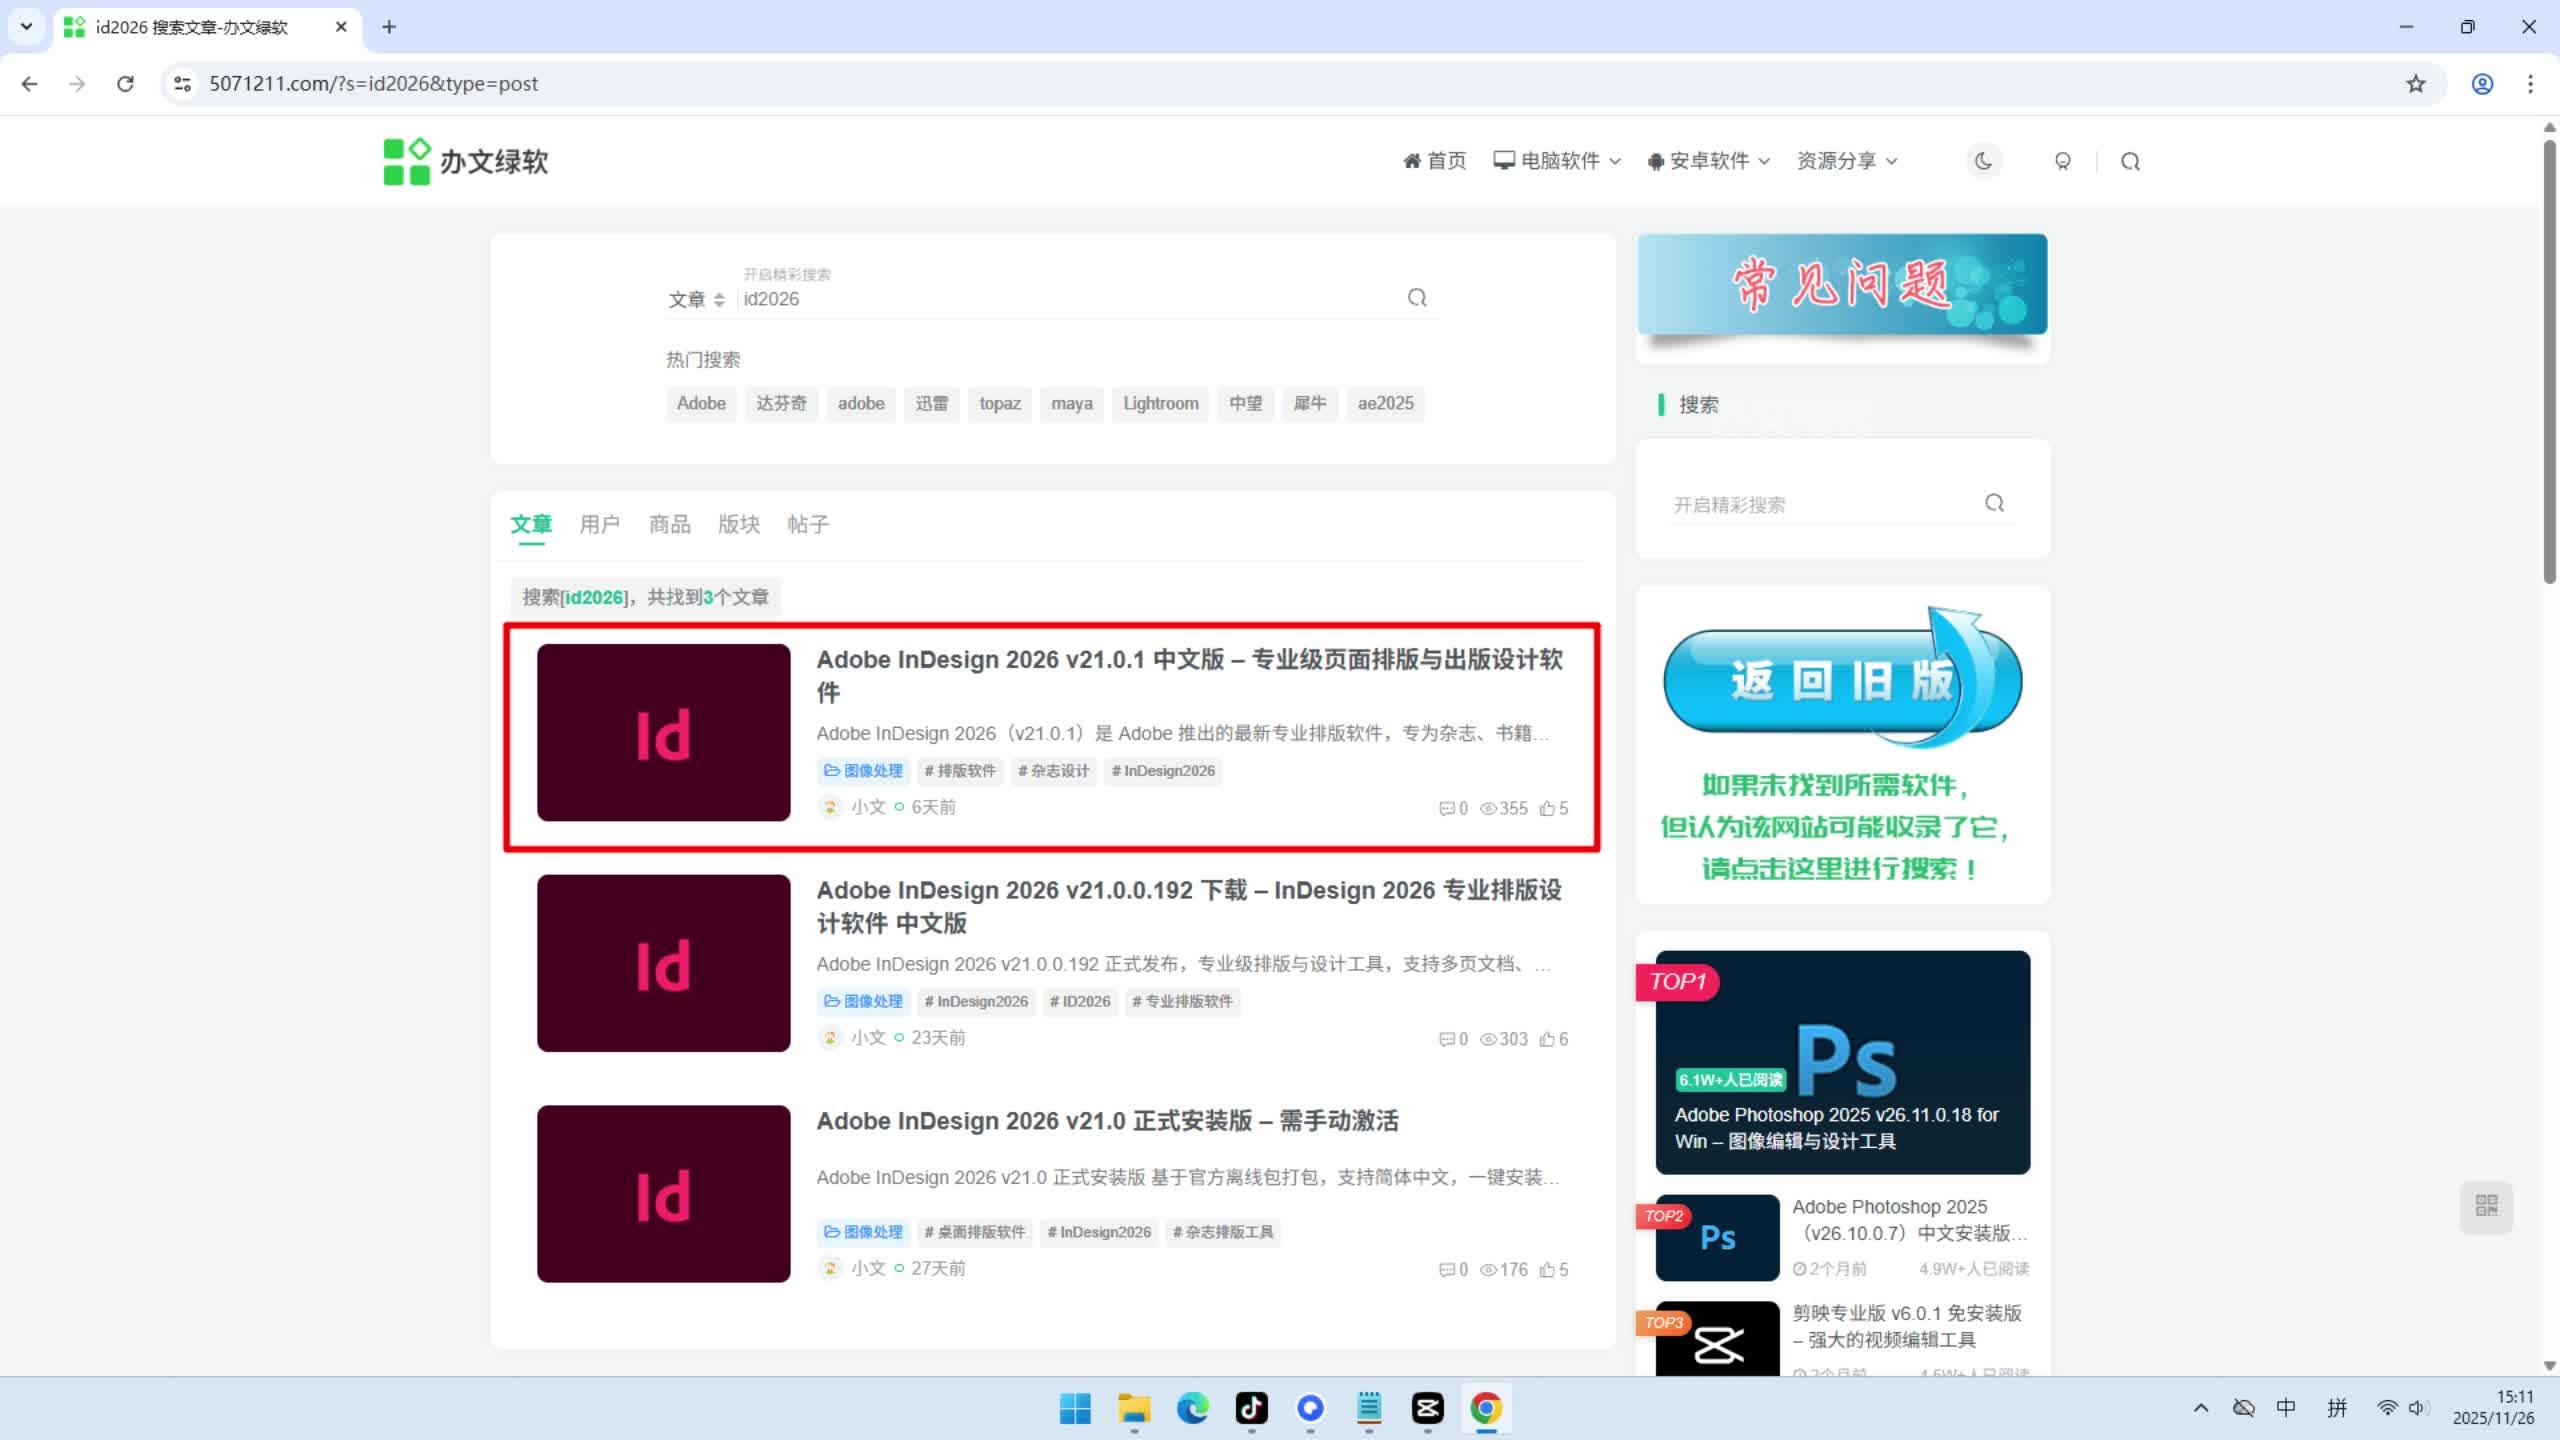2560x1440 pixels.
Task: Click the view count eye icon on third article
Action: (x=1488, y=1269)
